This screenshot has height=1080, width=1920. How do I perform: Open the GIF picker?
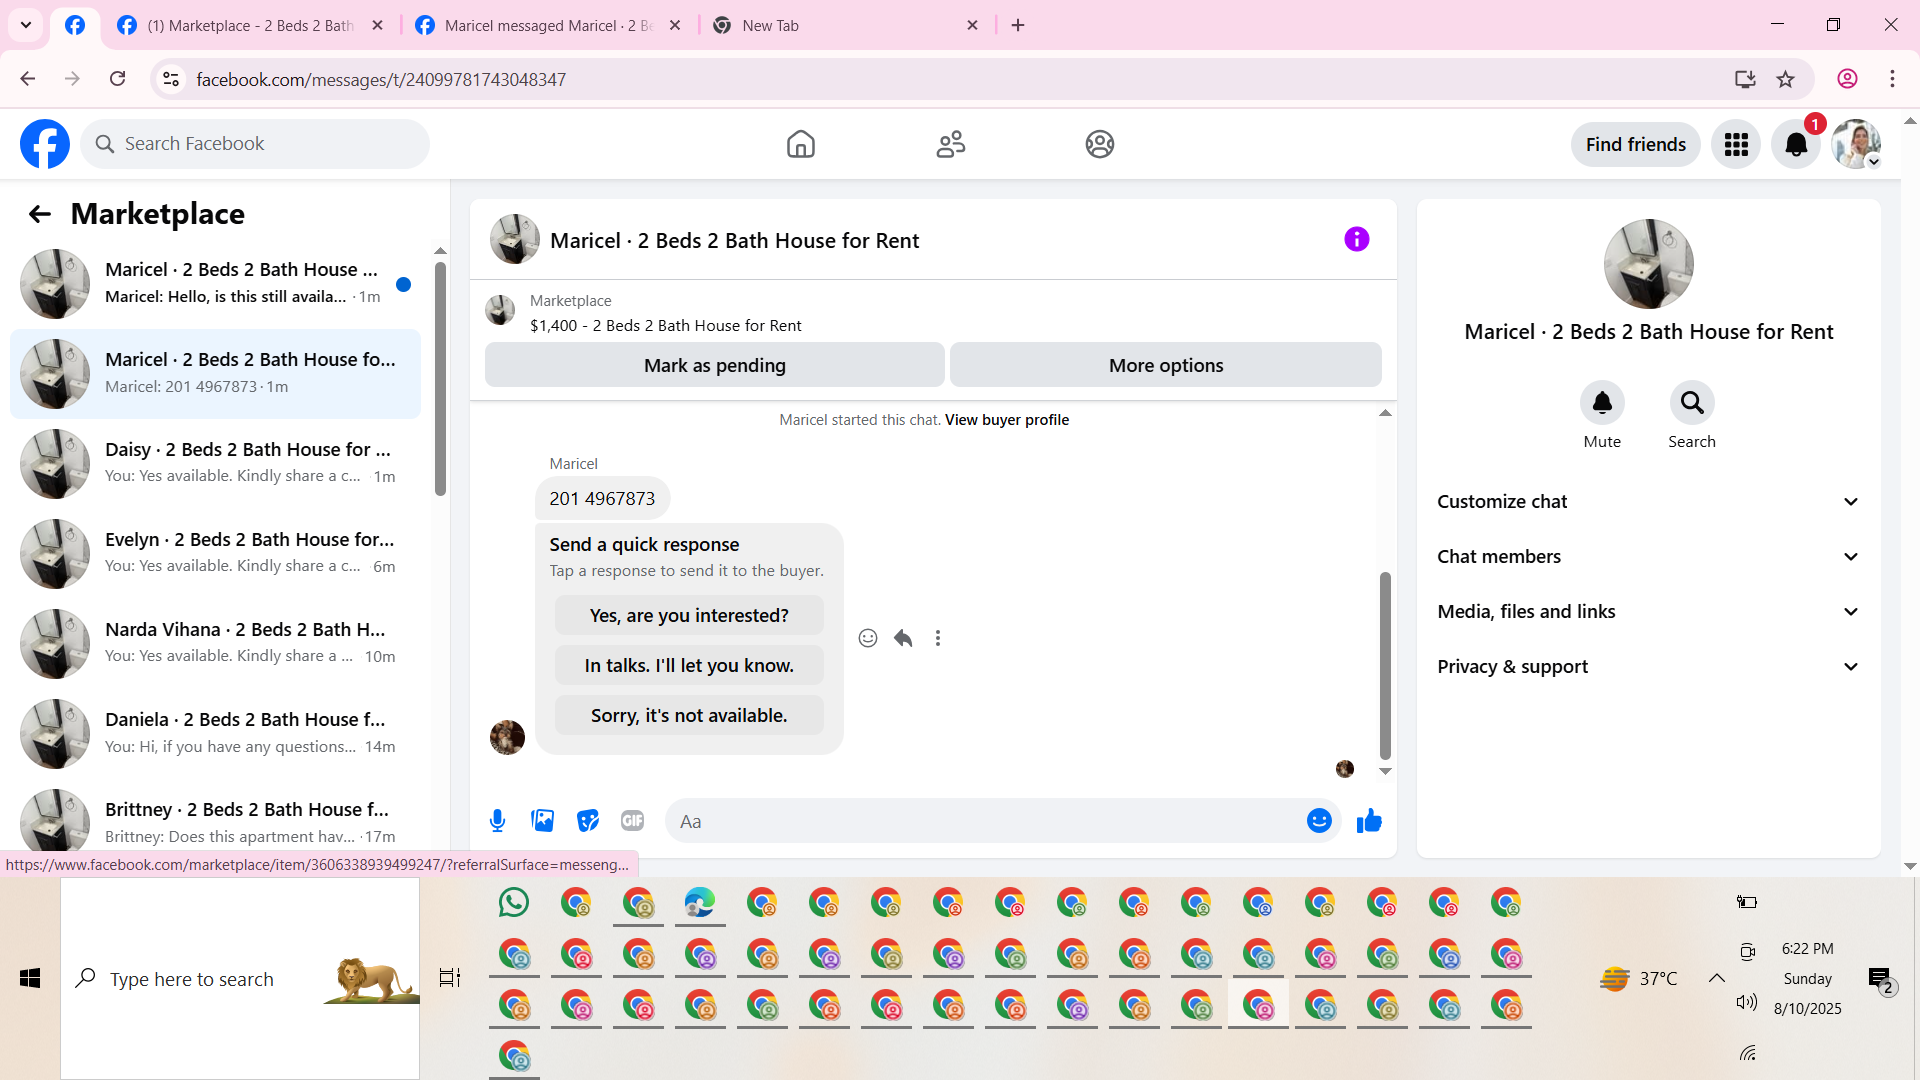[x=632, y=821]
